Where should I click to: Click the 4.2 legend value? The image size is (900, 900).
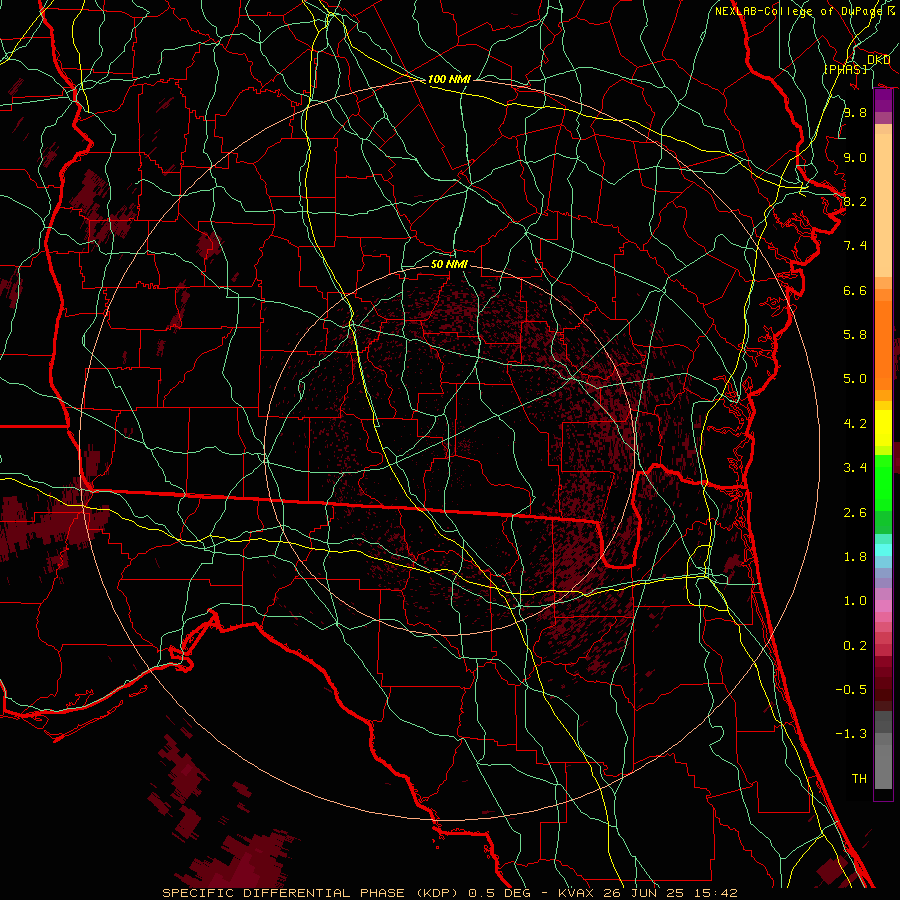(855, 424)
